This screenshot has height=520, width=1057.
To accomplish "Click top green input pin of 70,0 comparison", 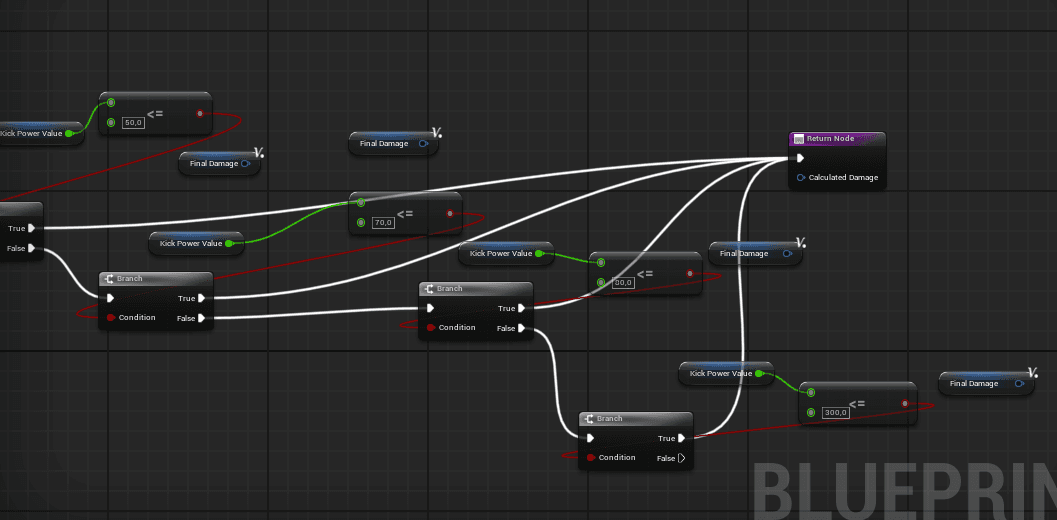I will pyautogui.click(x=361, y=202).
